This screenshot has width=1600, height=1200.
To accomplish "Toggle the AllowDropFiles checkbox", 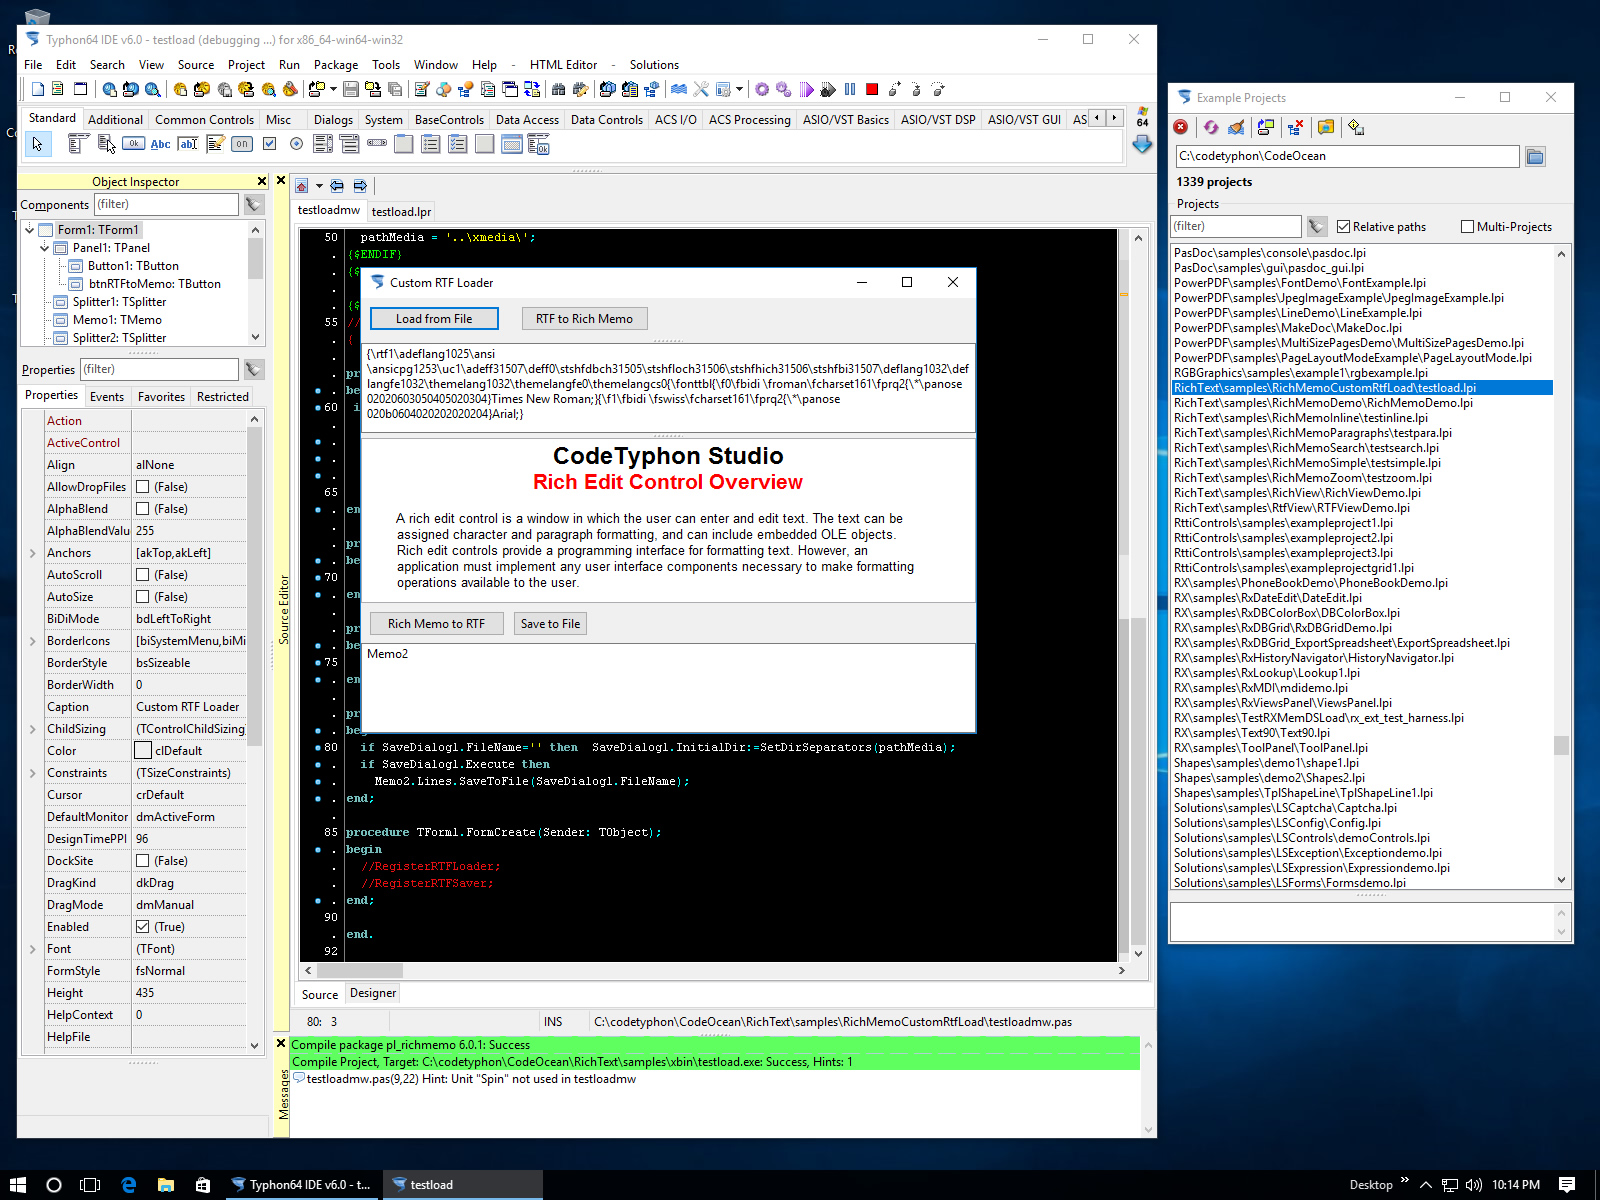I will pyautogui.click(x=143, y=487).
